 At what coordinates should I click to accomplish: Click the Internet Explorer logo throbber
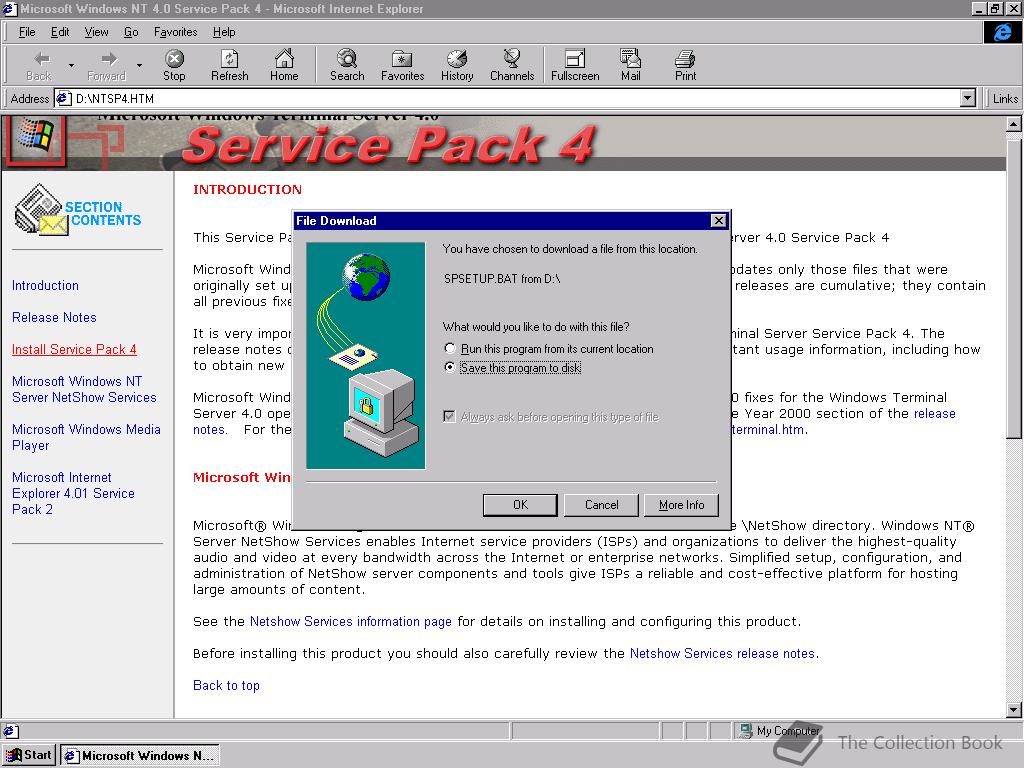click(x=1002, y=32)
